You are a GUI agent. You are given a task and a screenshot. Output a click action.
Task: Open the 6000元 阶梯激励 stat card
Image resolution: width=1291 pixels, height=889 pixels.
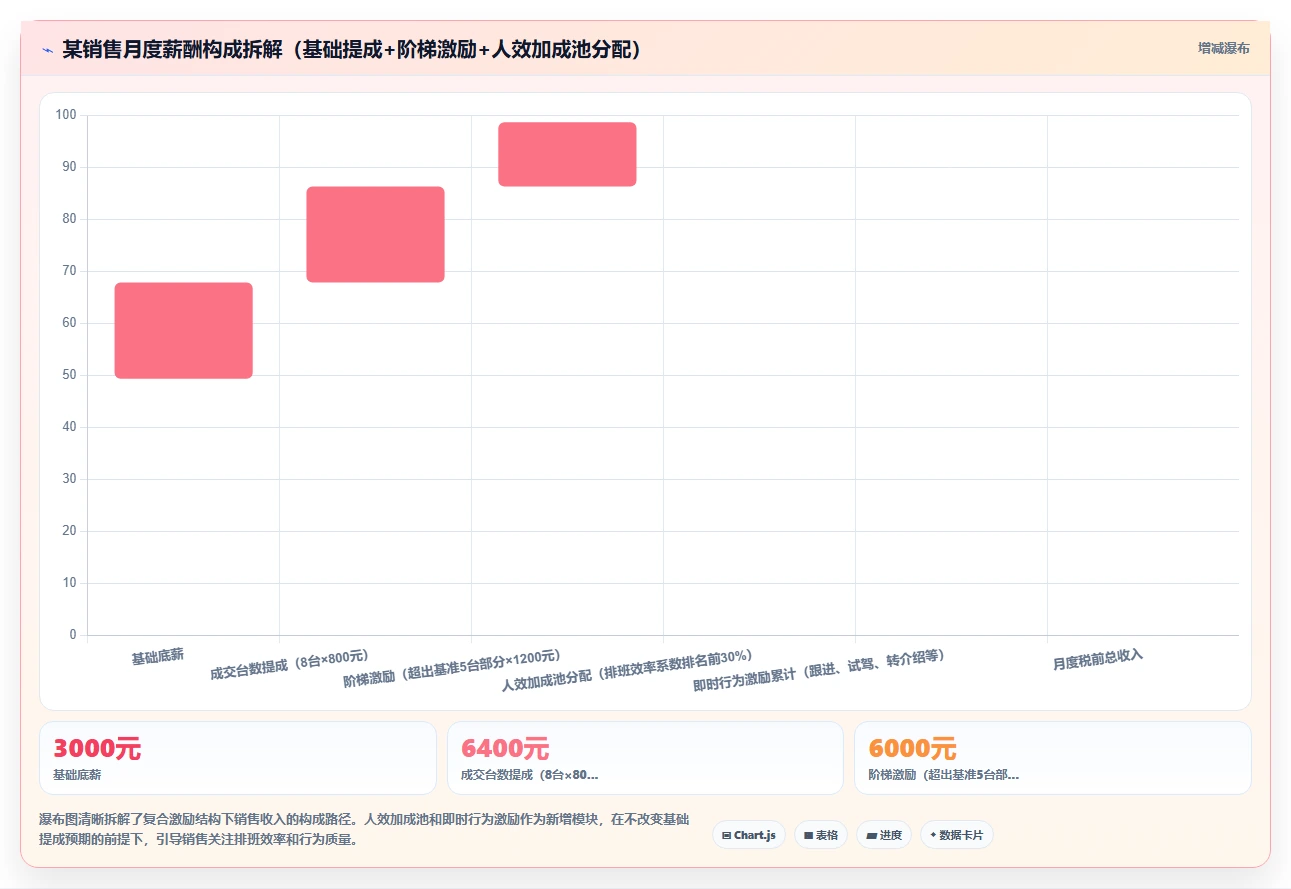[1052, 758]
